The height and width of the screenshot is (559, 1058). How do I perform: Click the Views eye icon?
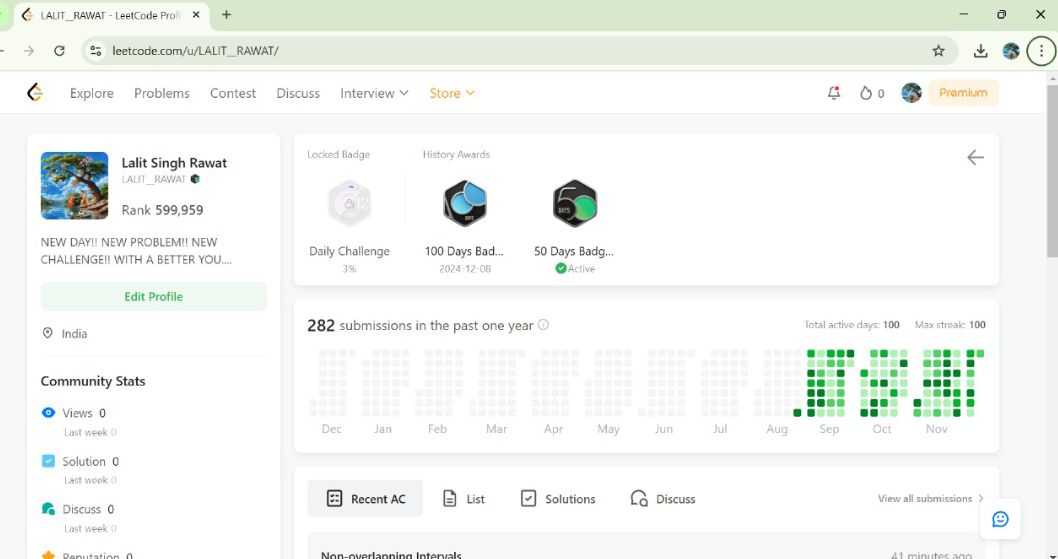click(48, 412)
